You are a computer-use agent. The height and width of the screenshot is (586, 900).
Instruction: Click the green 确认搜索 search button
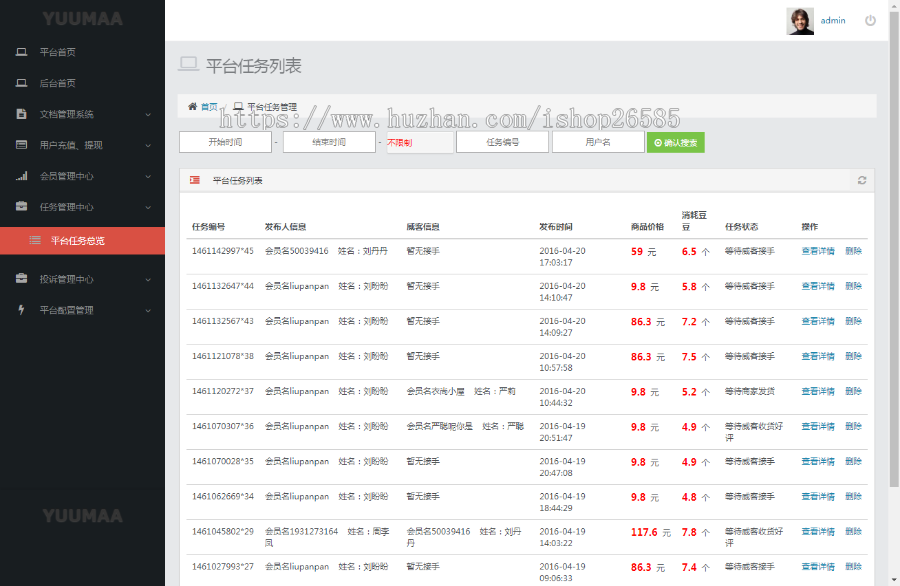coord(675,141)
